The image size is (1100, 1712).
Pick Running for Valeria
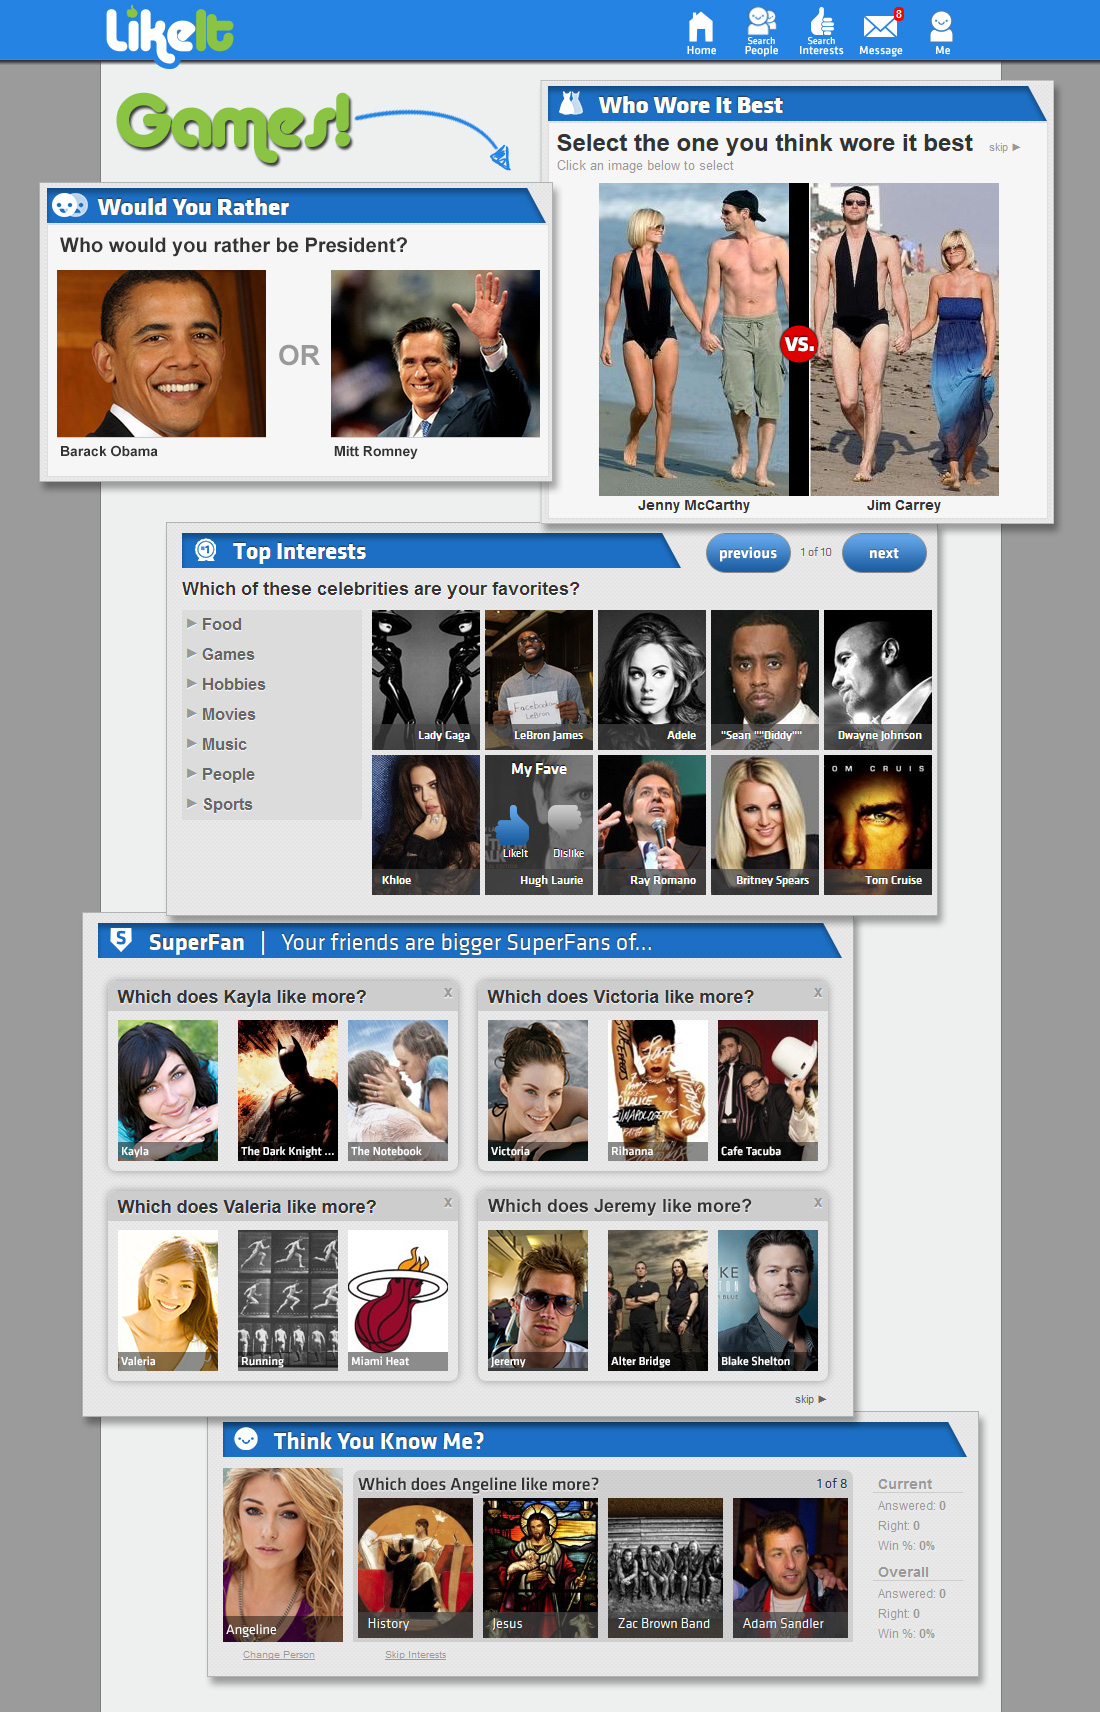point(288,1300)
